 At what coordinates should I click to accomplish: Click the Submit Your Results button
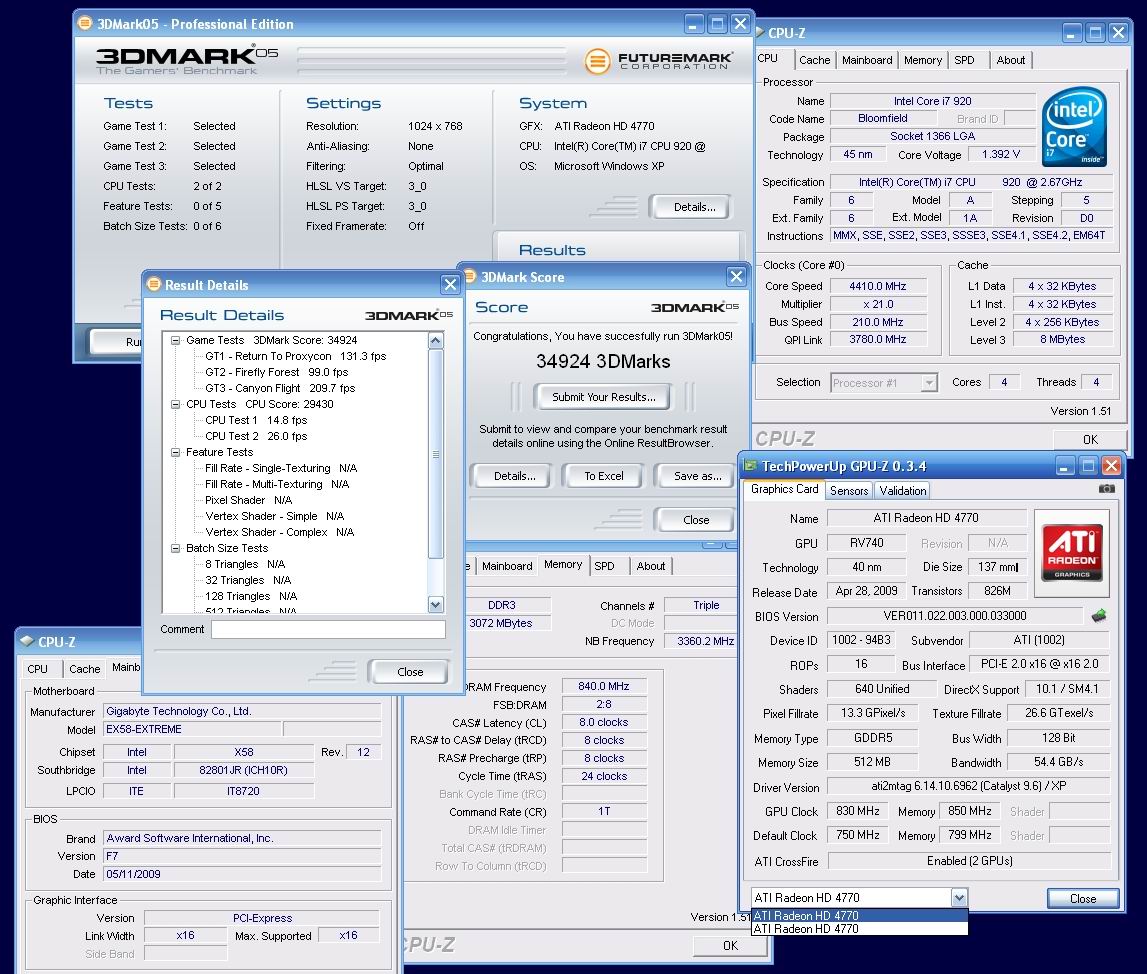[x=603, y=397]
